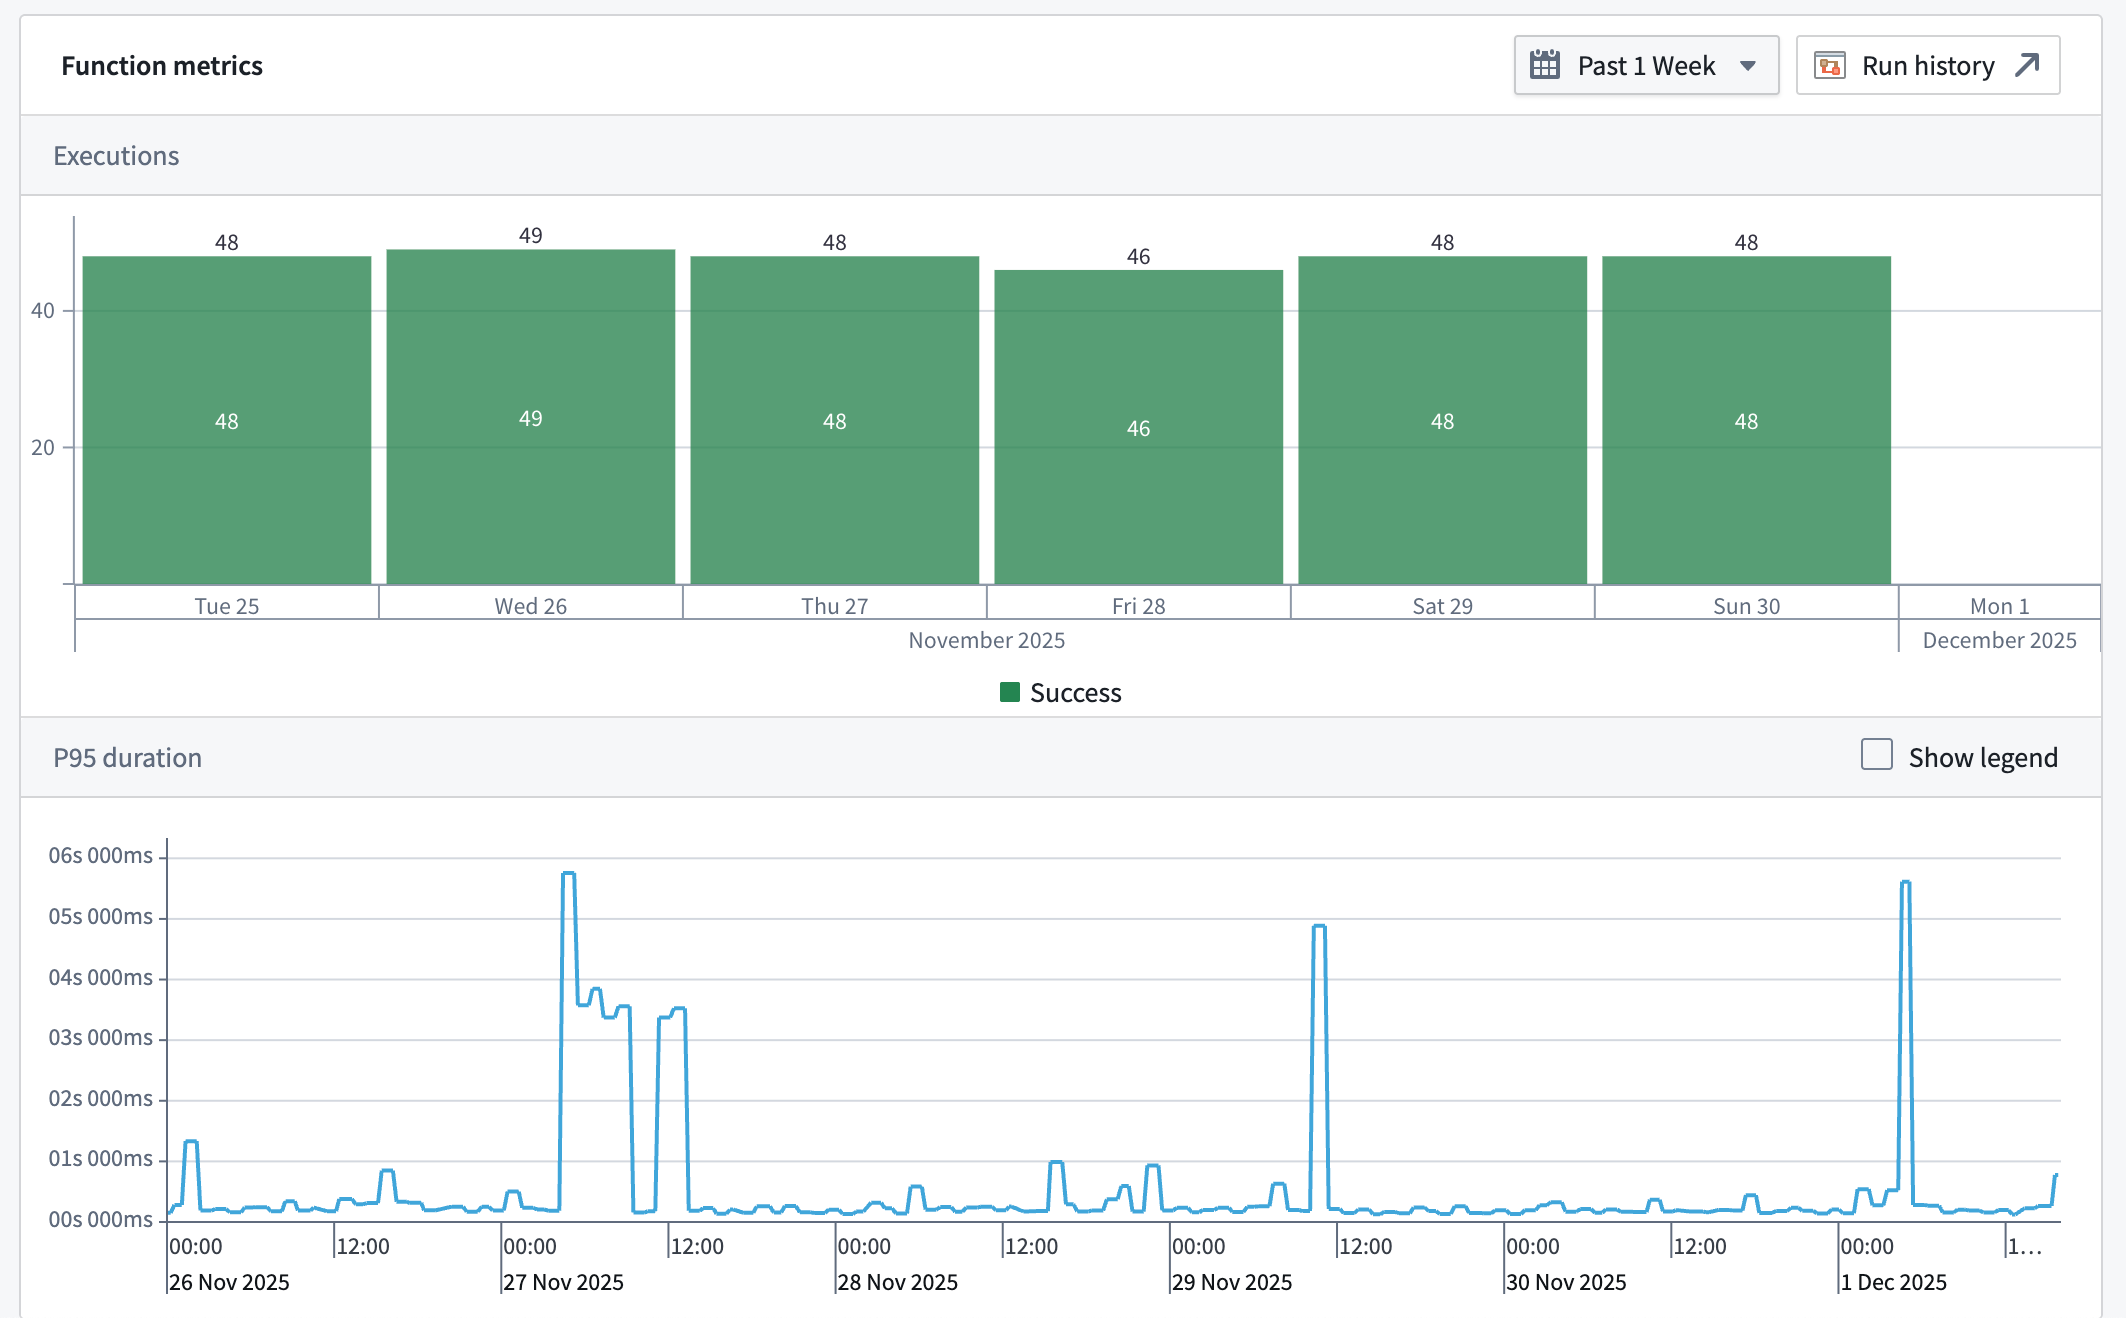Viewport: 2126px width, 1318px height.
Task: Click the Sun 30 executions bar
Action: point(1746,420)
